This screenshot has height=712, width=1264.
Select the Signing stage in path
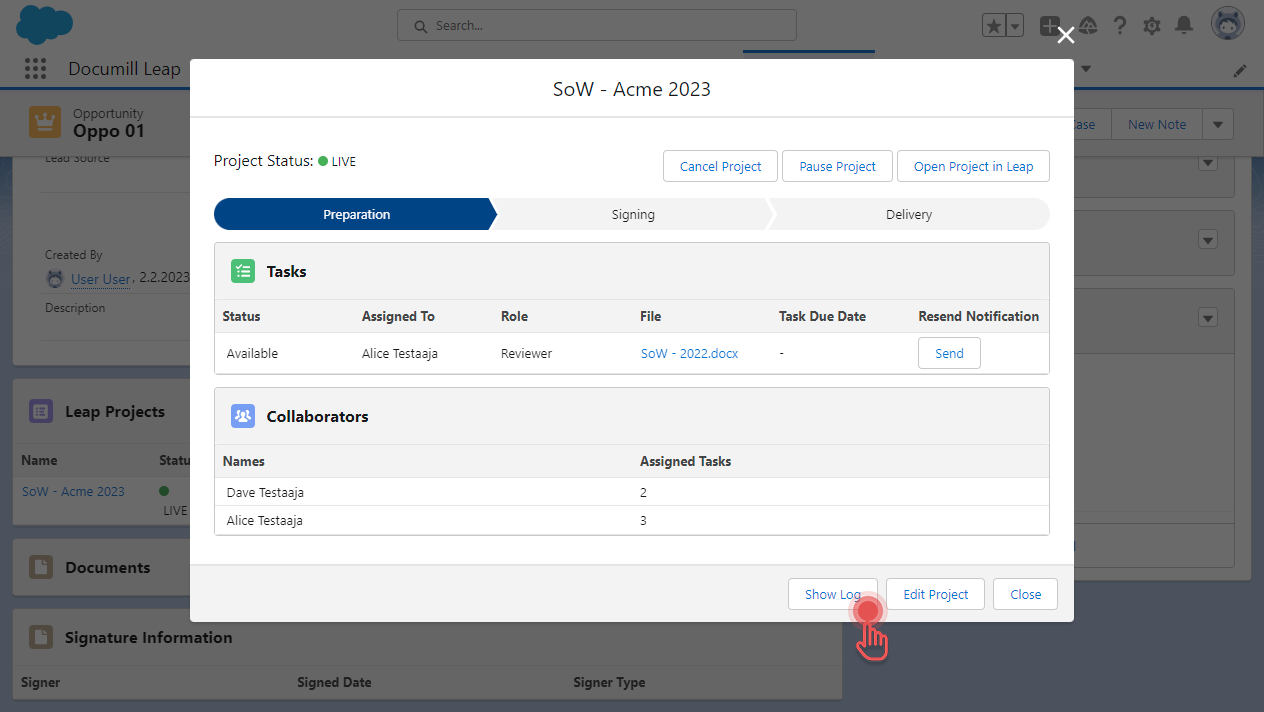633,214
